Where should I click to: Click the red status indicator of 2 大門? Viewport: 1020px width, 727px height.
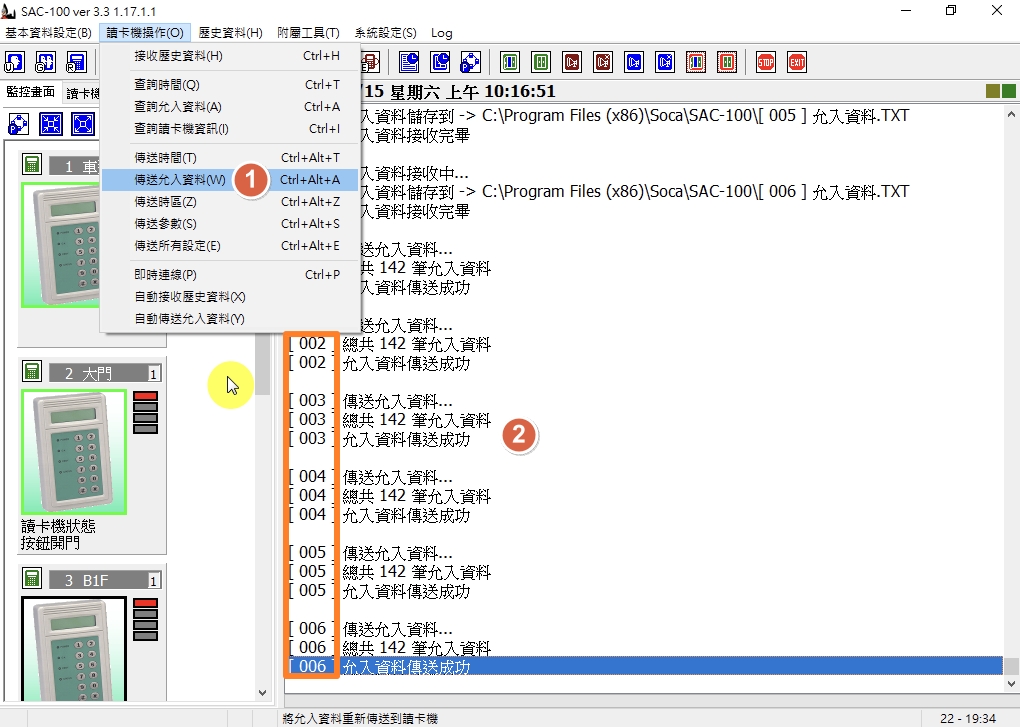(x=146, y=396)
